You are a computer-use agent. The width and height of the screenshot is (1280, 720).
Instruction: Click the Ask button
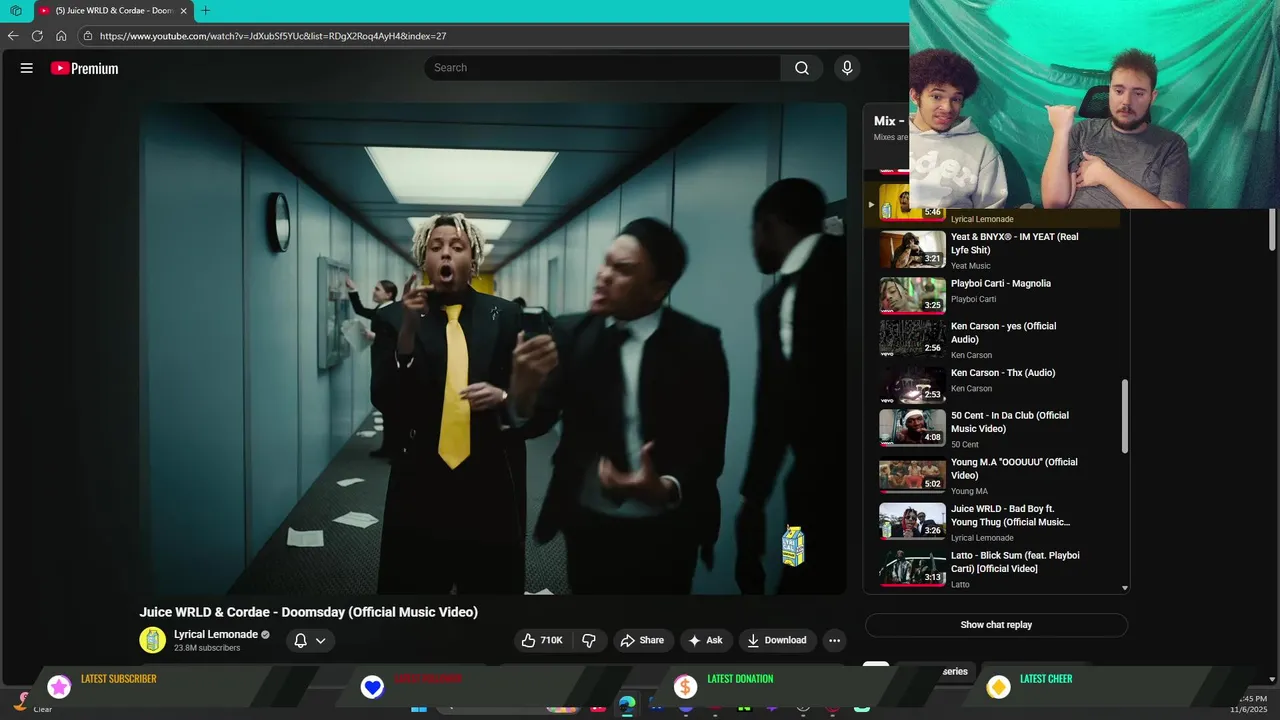coord(705,640)
